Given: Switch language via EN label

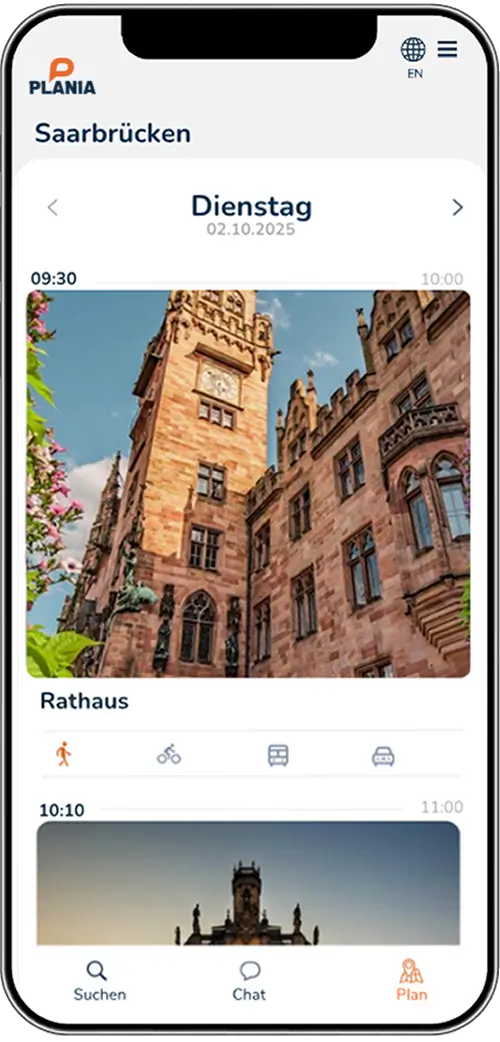Looking at the screenshot, I should (x=415, y=74).
